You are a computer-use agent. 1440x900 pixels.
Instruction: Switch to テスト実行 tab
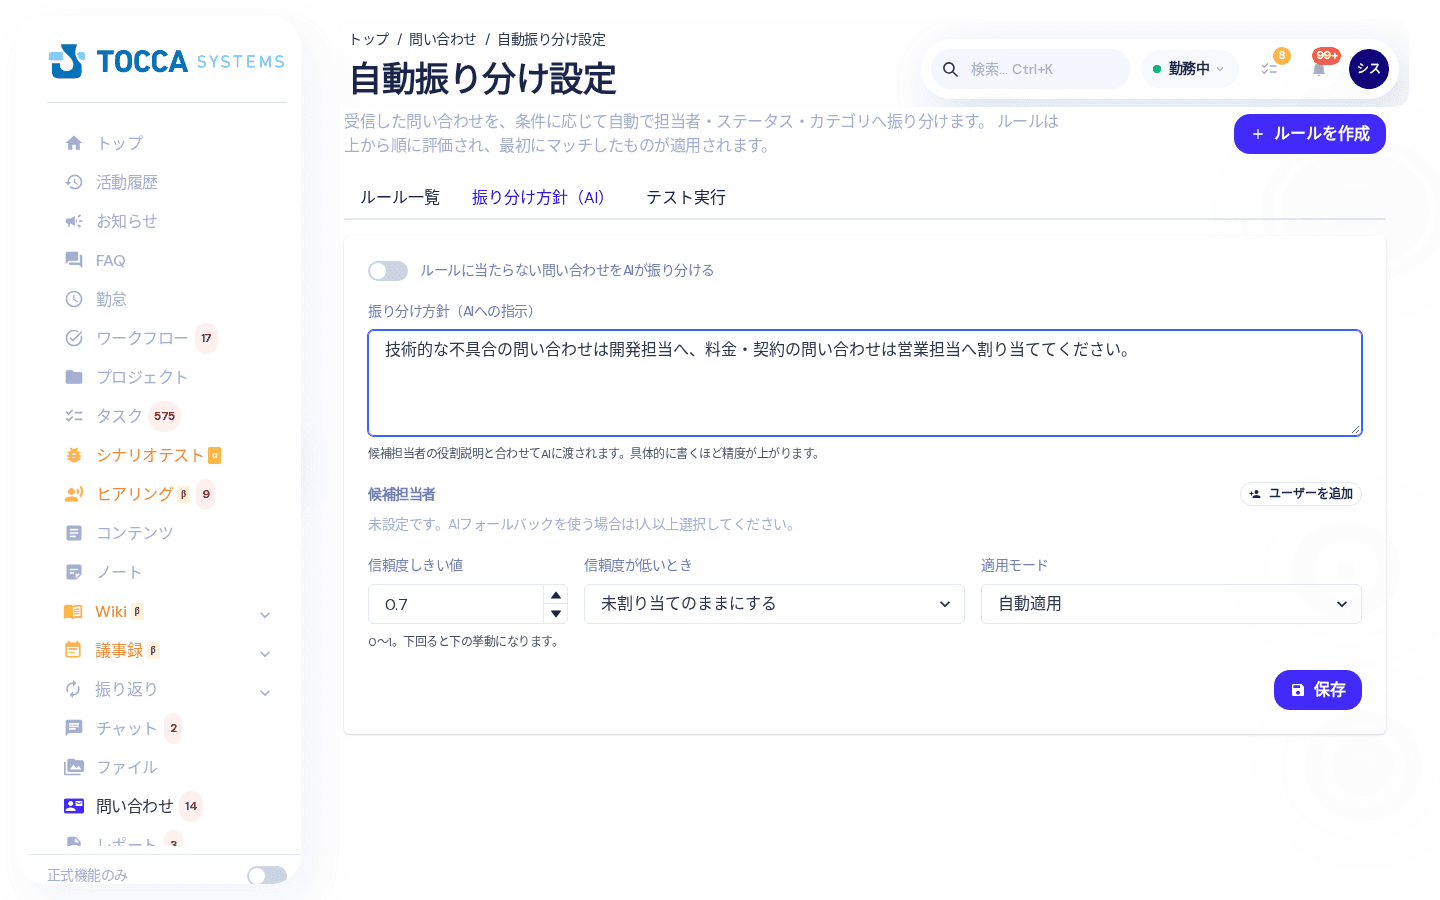[x=686, y=198]
